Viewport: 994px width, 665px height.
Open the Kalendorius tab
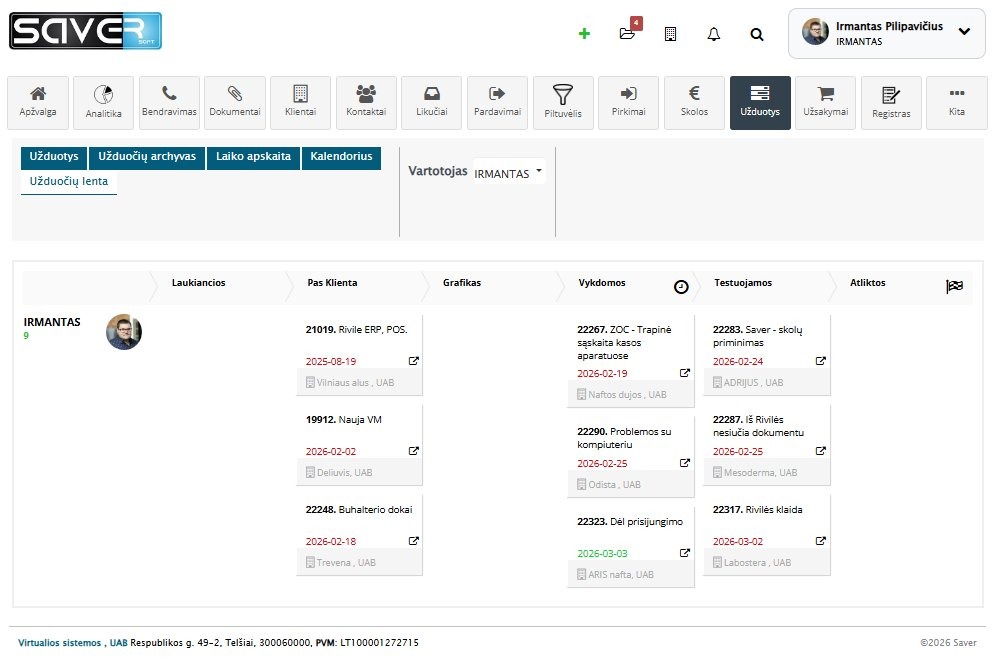coord(341,157)
